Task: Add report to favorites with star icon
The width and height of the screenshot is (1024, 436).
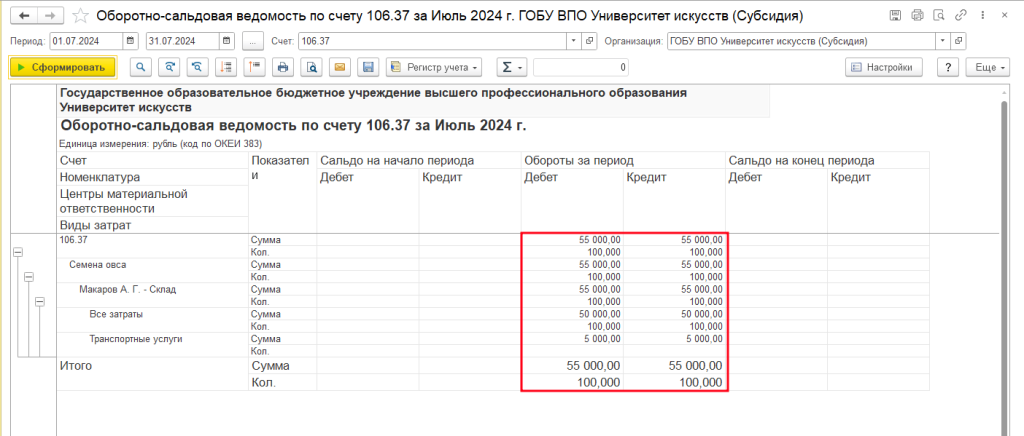Action: 80,15
